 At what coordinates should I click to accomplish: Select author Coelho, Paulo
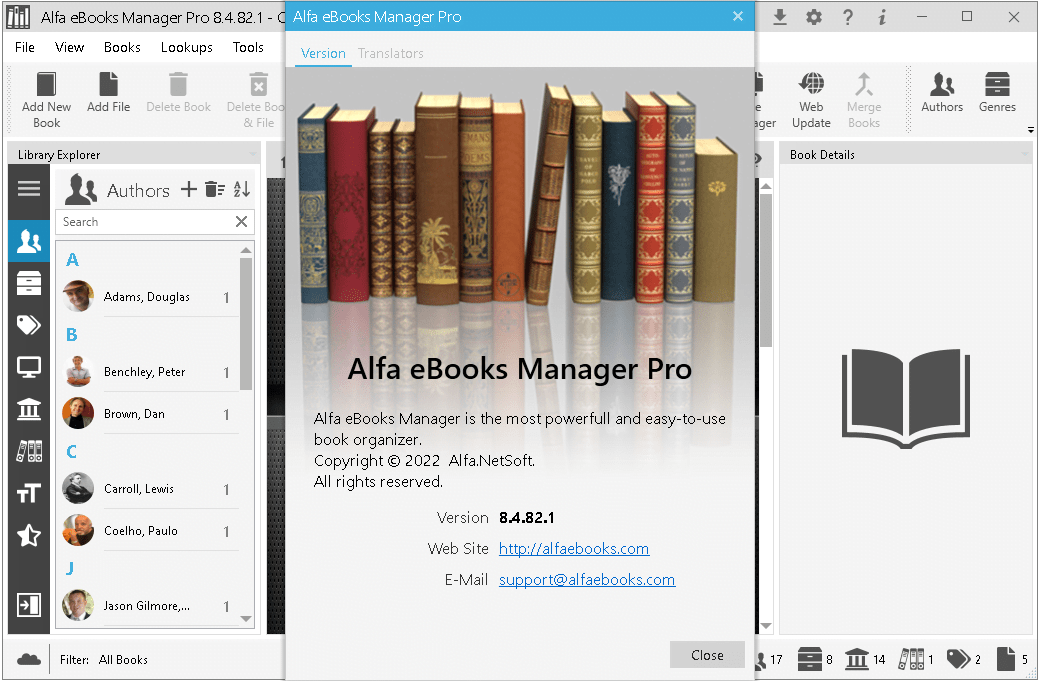tap(150, 530)
